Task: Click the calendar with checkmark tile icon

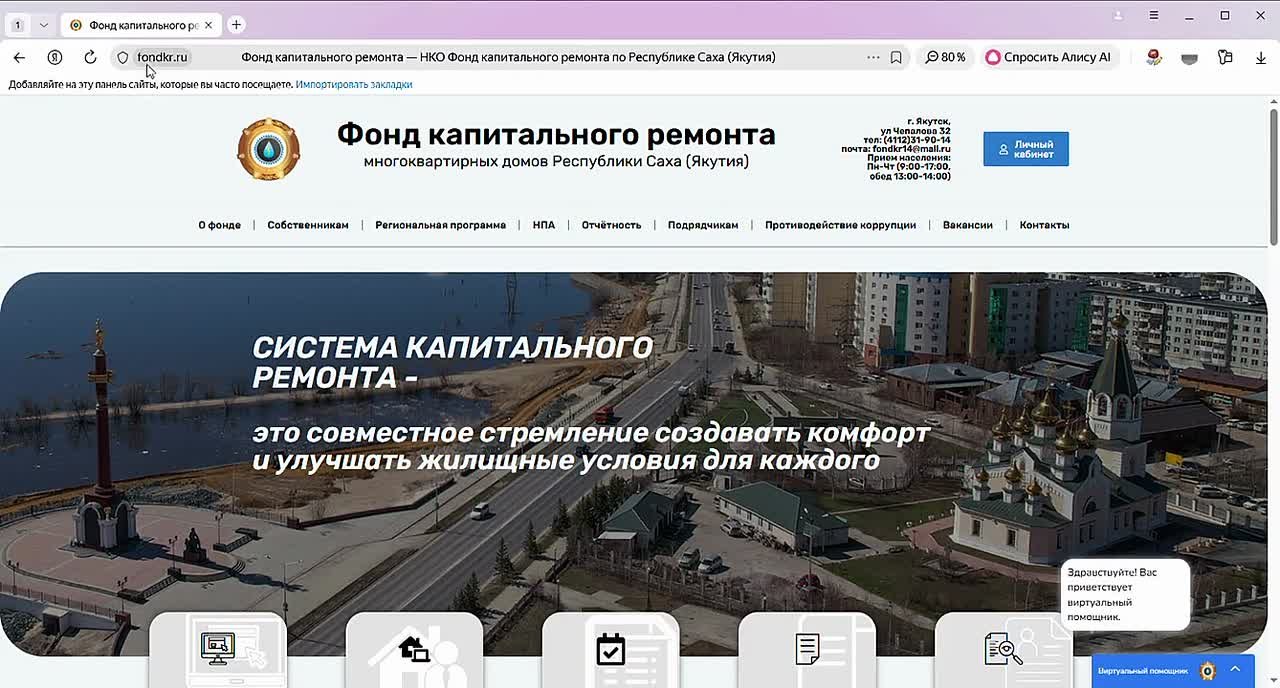Action: point(611,649)
